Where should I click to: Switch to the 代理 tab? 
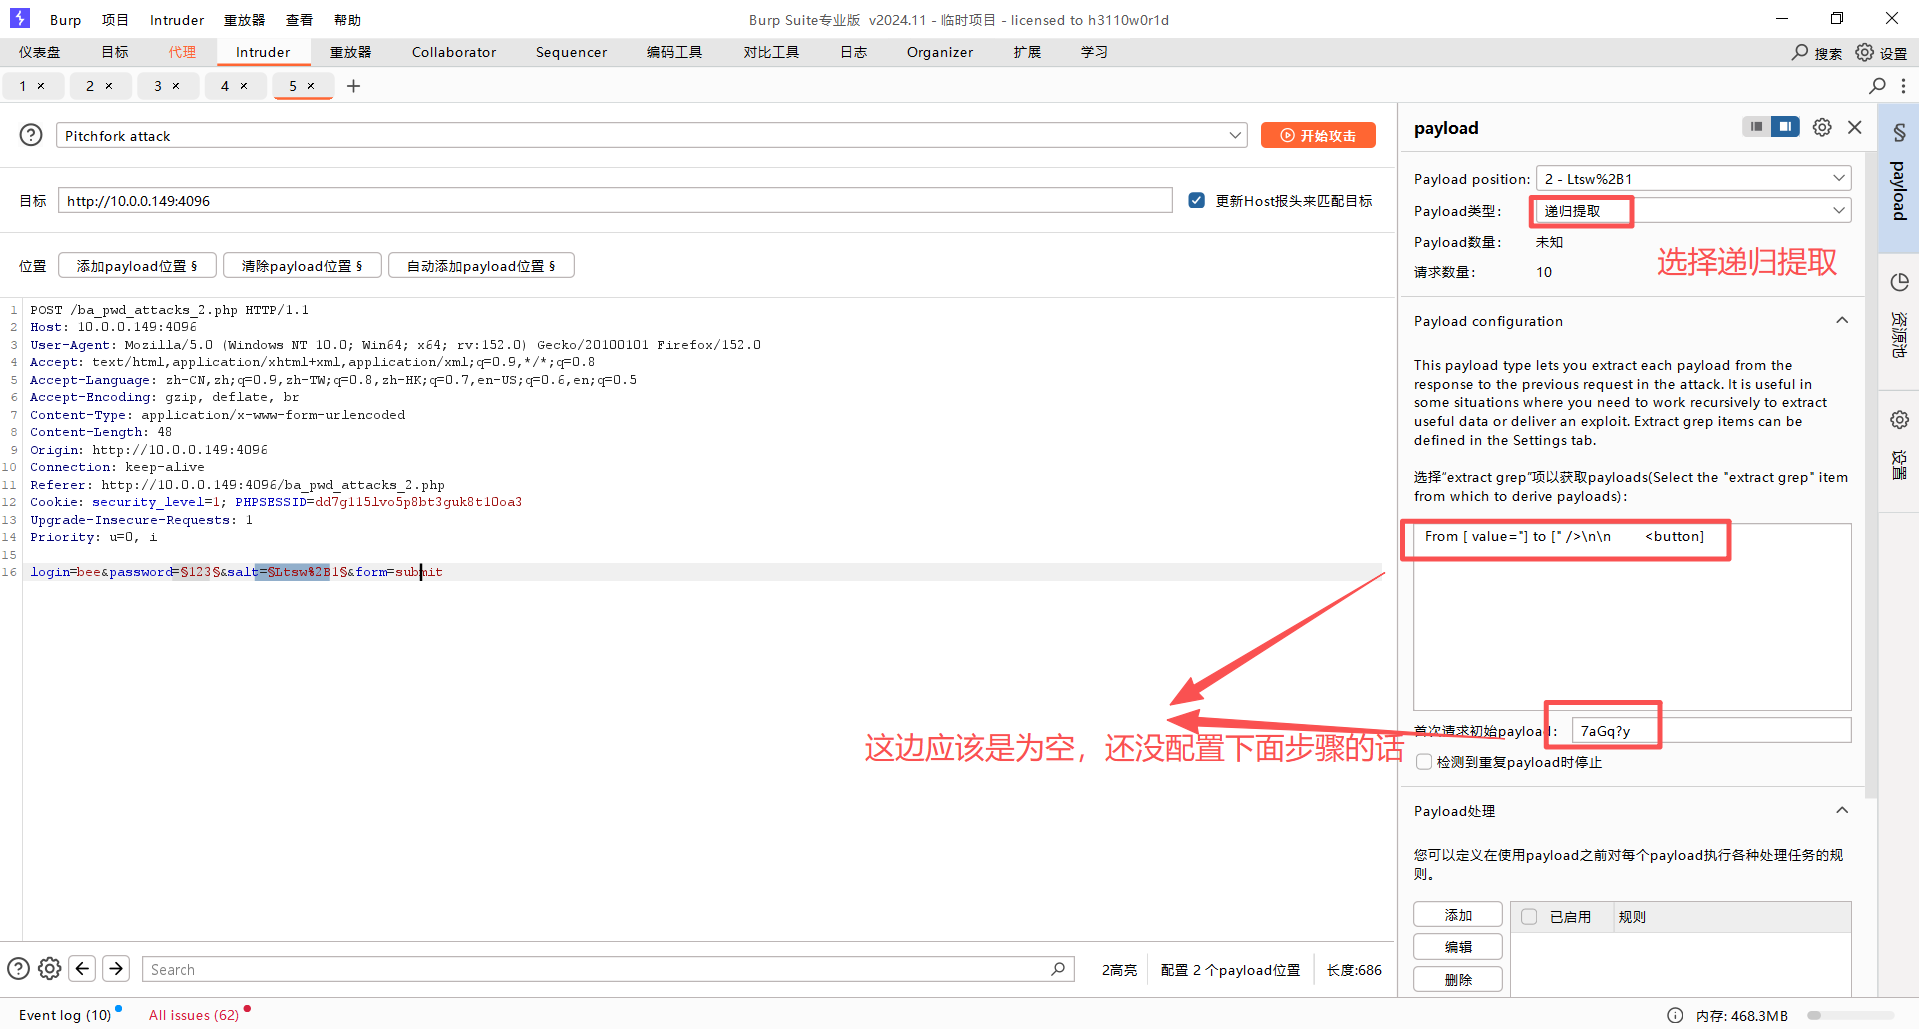[x=182, y=52]
